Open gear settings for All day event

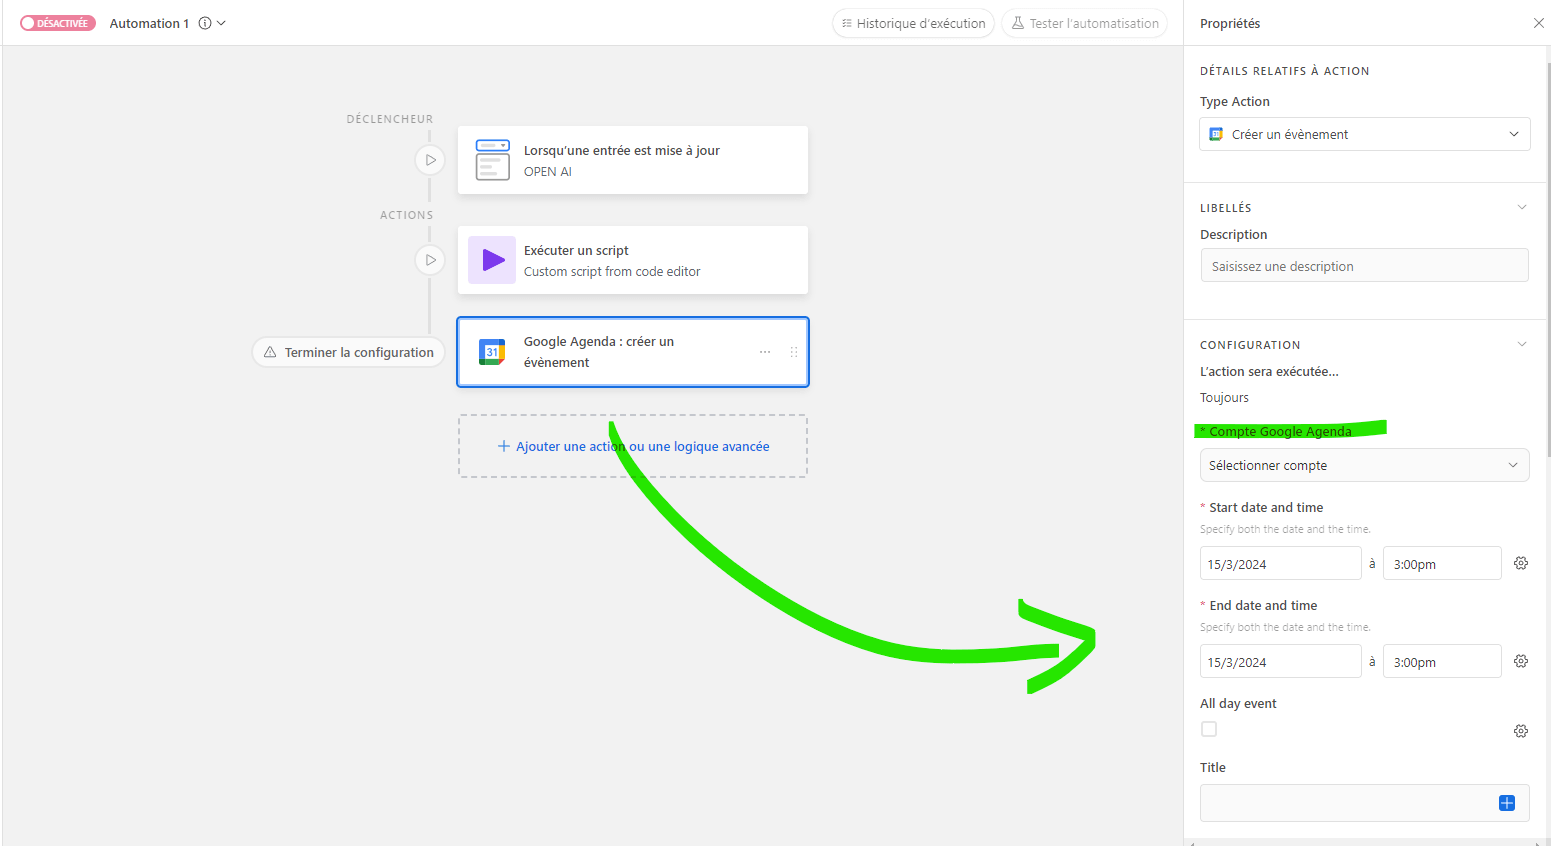tap(1521, 731)
